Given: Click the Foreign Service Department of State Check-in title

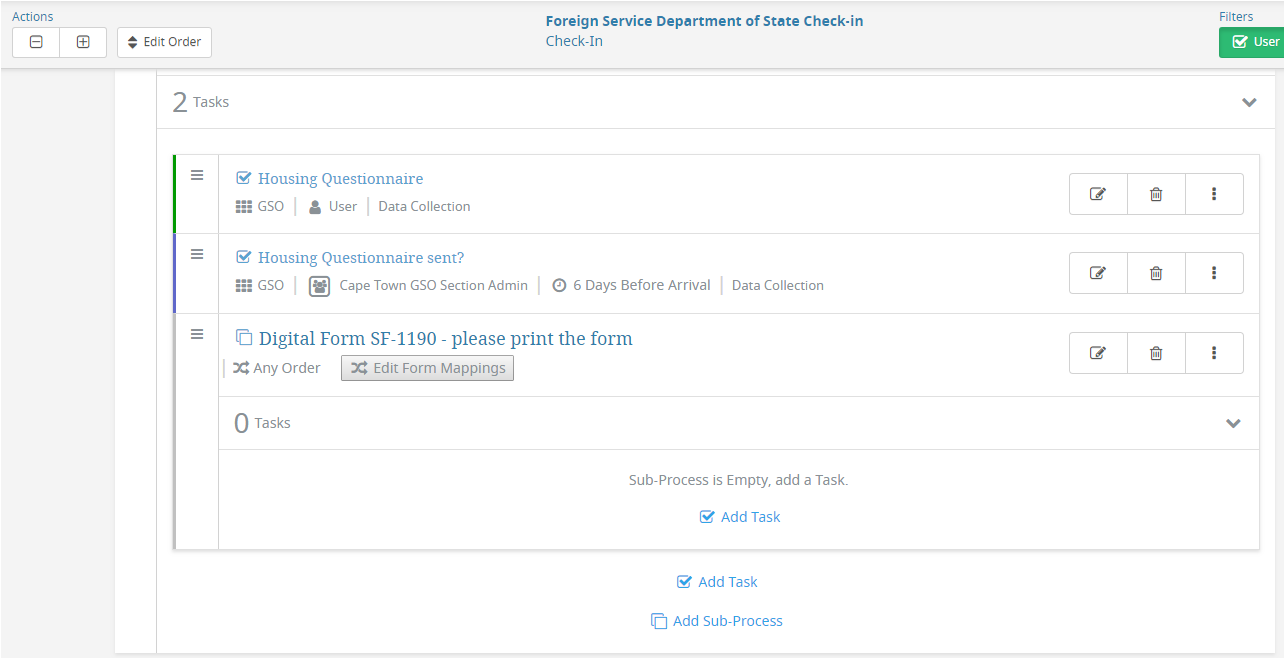Looking at the screenshot, I should 704,21.
